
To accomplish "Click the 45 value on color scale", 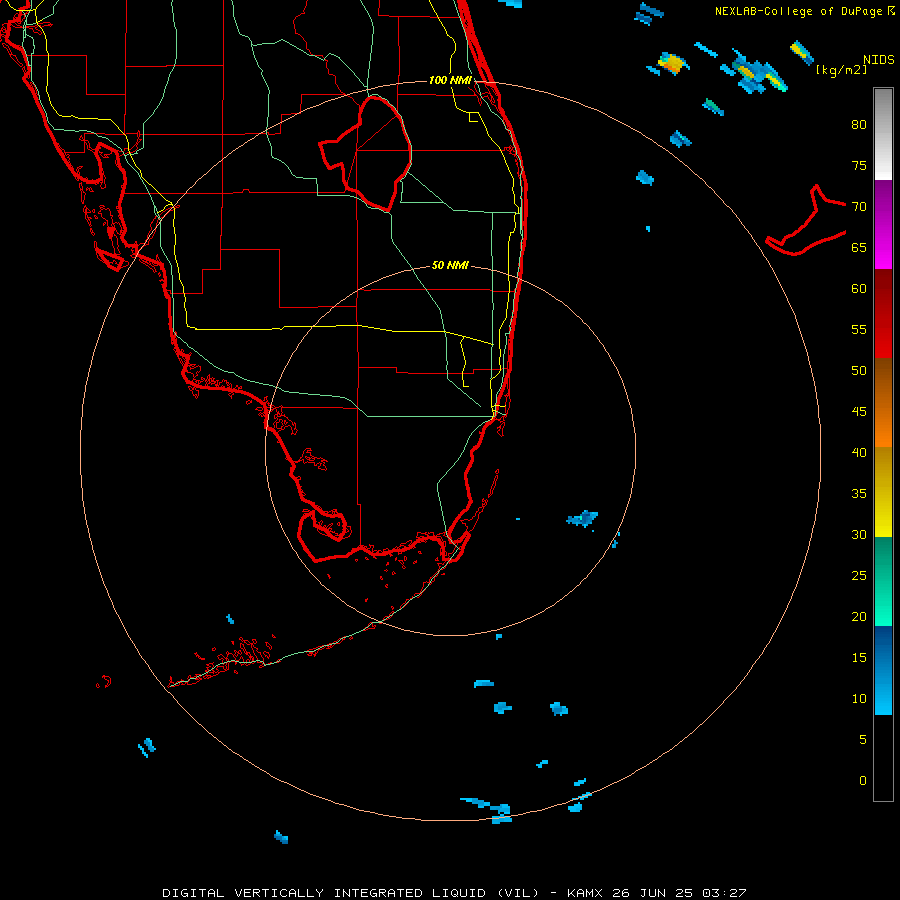I will pyautogui.click(x=859, y=412).
